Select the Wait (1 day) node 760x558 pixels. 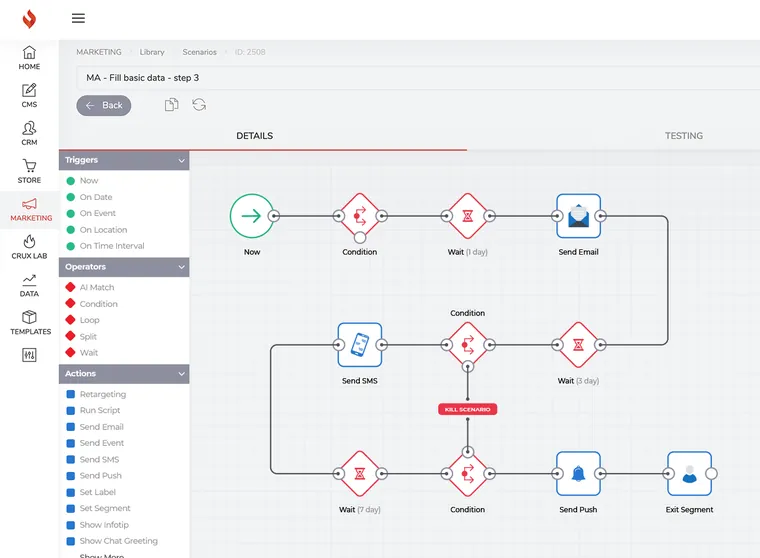coord(468,216)
